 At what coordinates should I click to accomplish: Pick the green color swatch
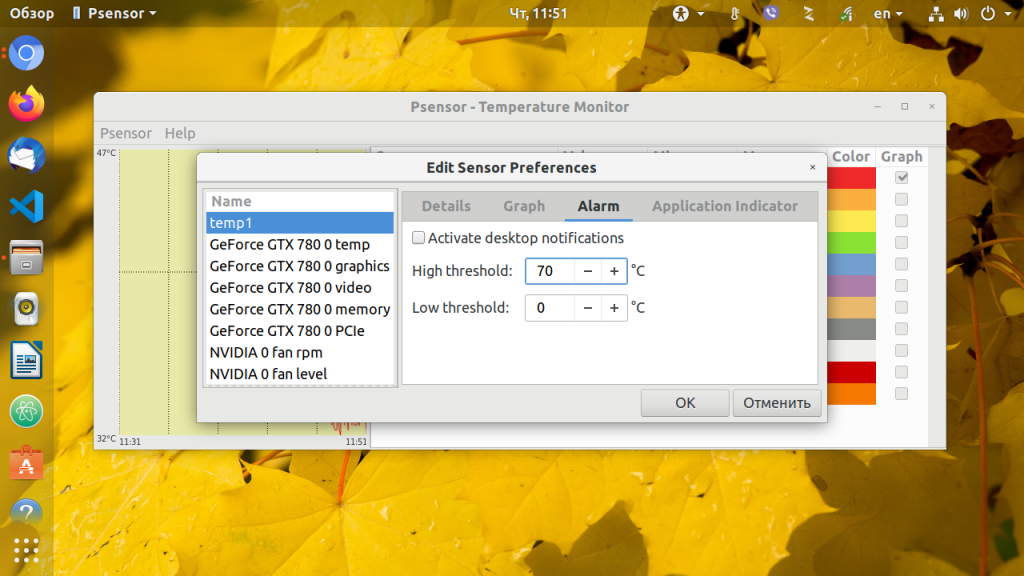pyautogui.click(x=852, y=242)
